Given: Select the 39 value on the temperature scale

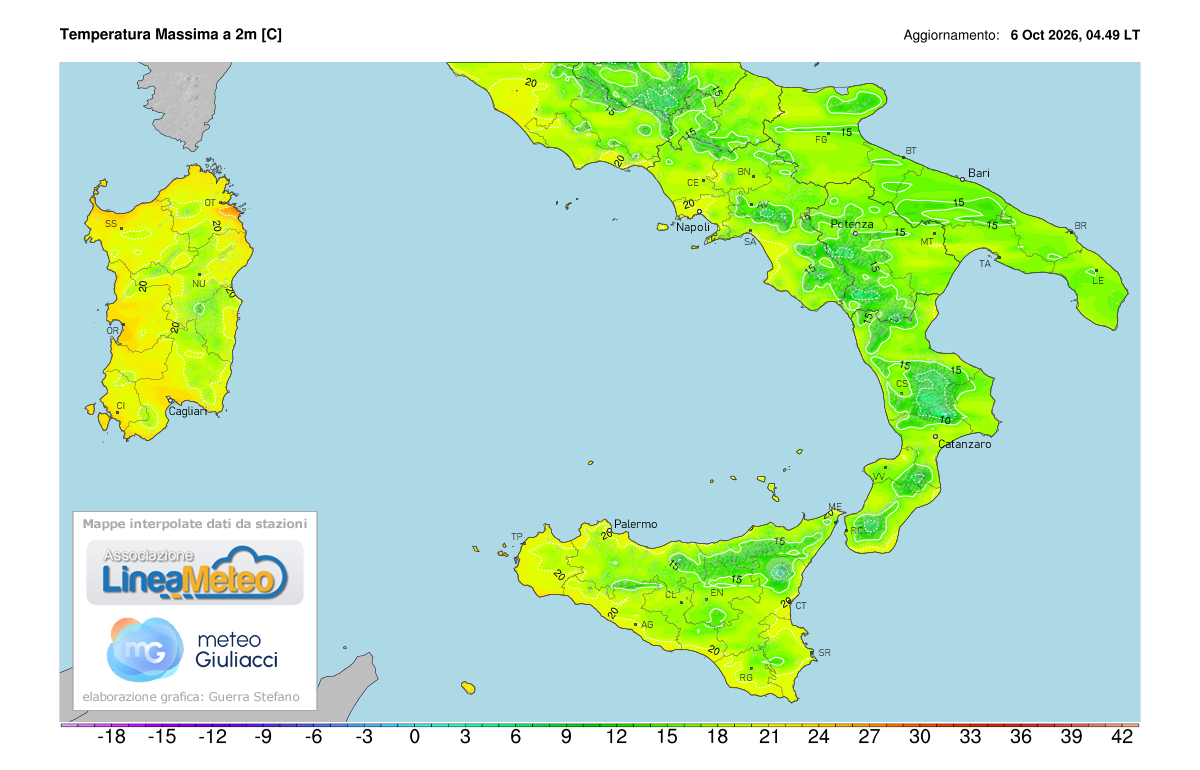Looking at the screenshot, I should pyautogui.click(x=1071, y=738).
